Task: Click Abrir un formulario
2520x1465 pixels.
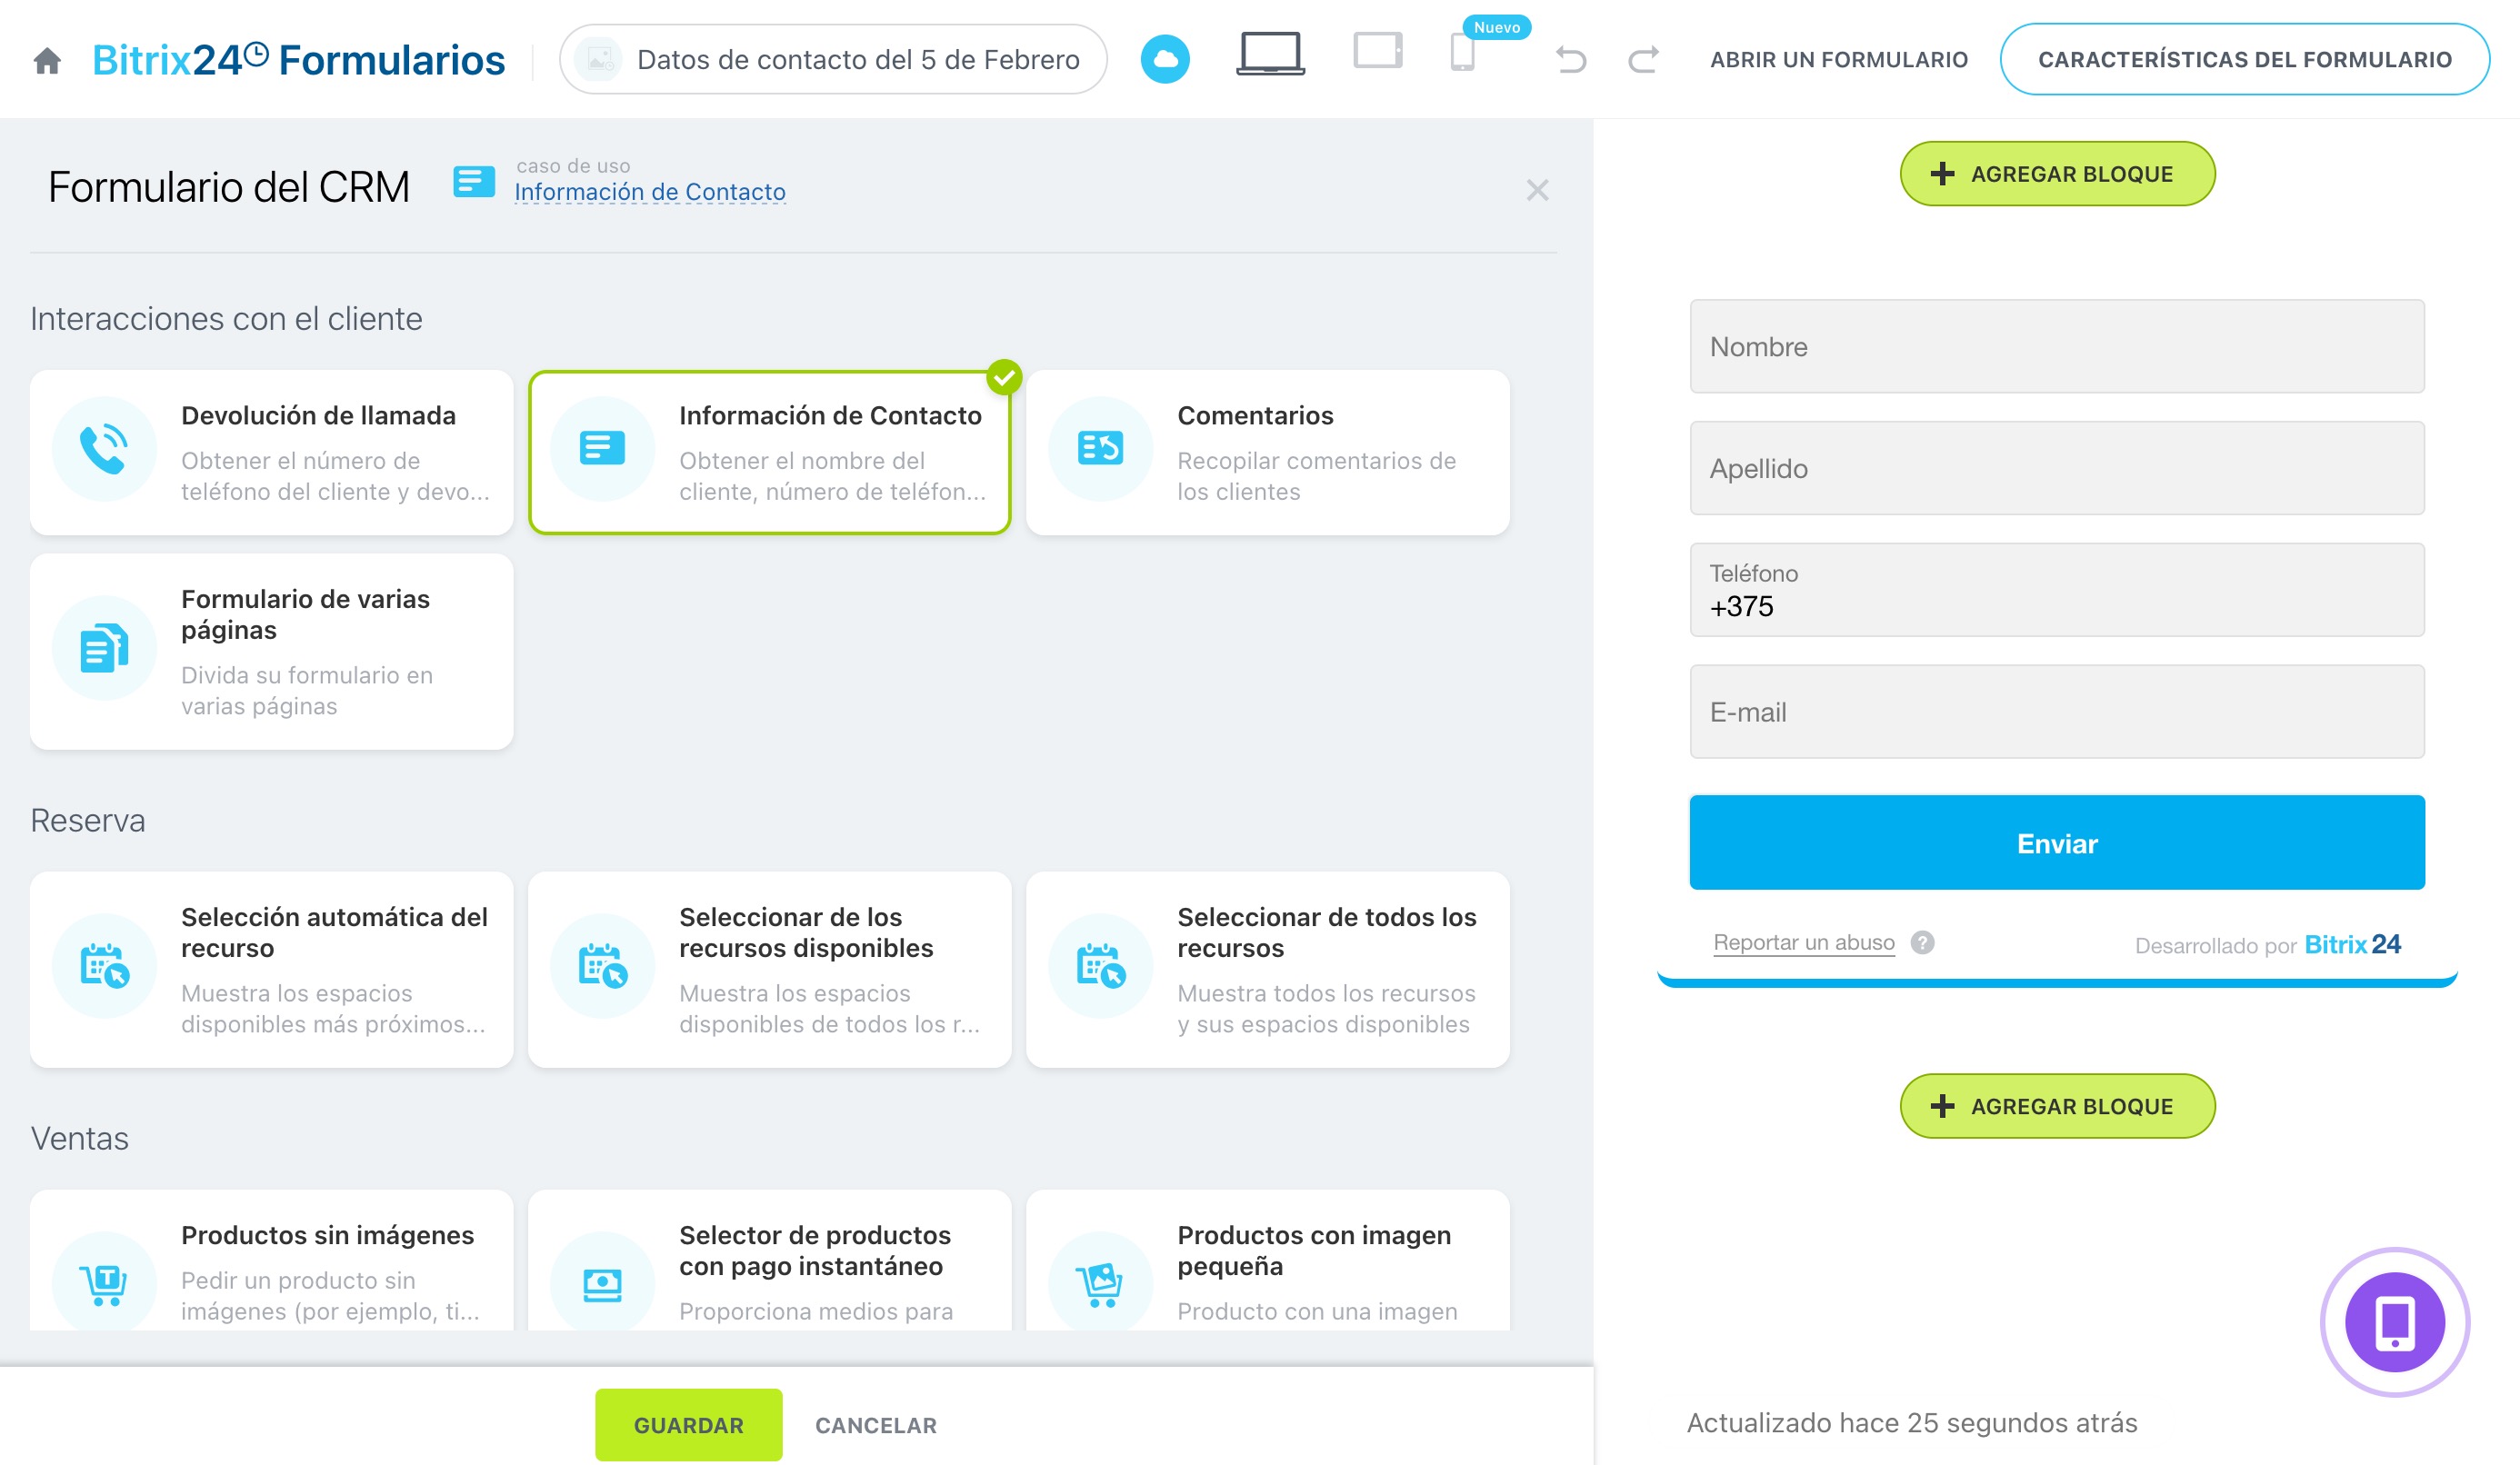Action: pos(1838,60)
